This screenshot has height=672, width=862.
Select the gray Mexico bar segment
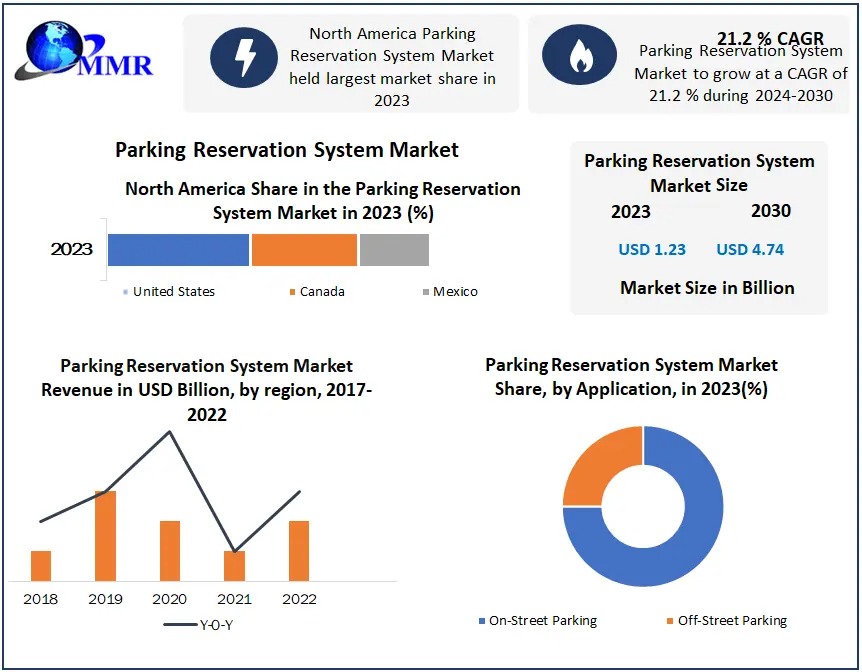tap(394, 250)
